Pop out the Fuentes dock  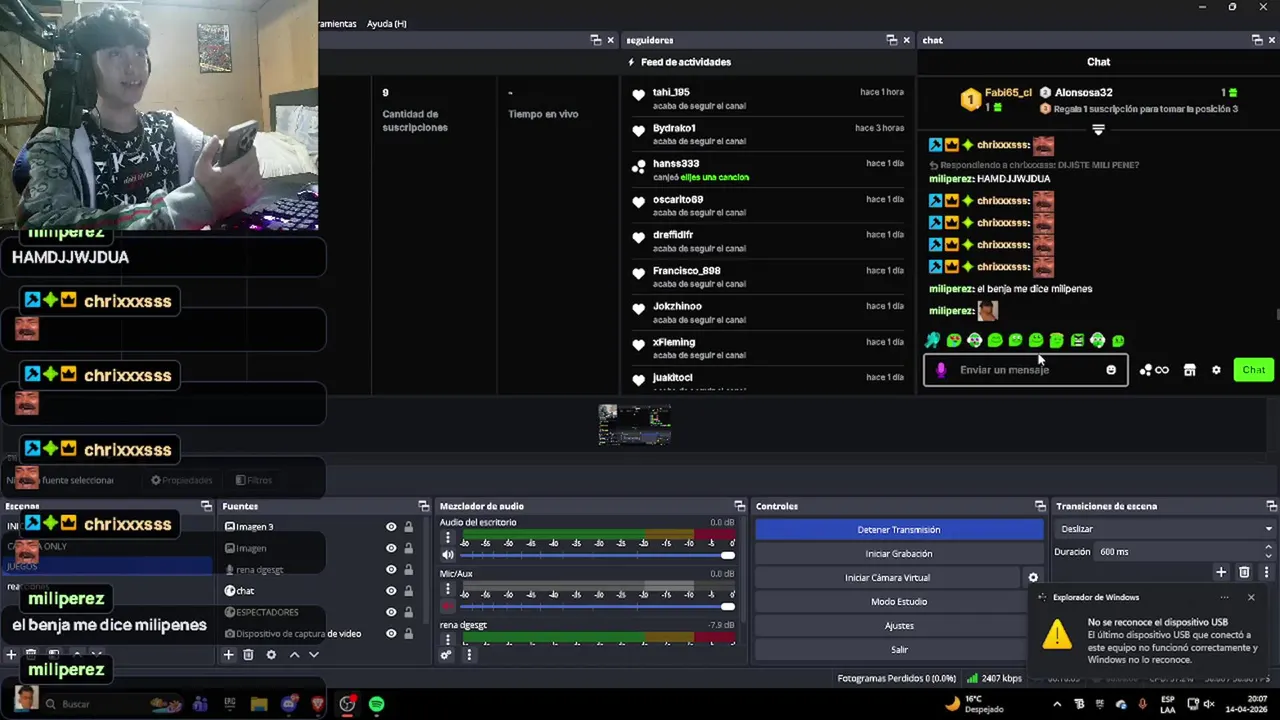[x=423, y=506]
